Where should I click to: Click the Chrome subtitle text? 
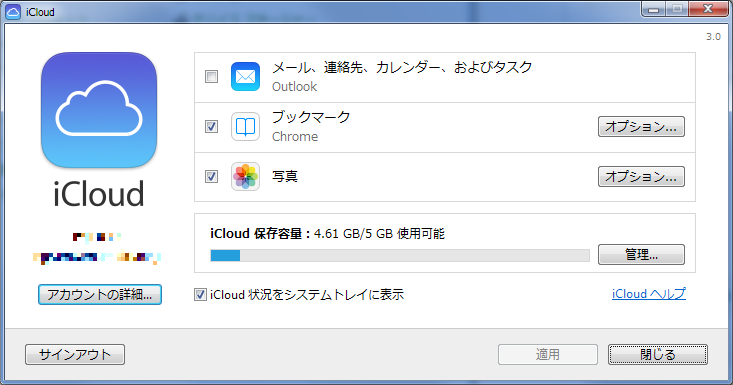(295, 137)
